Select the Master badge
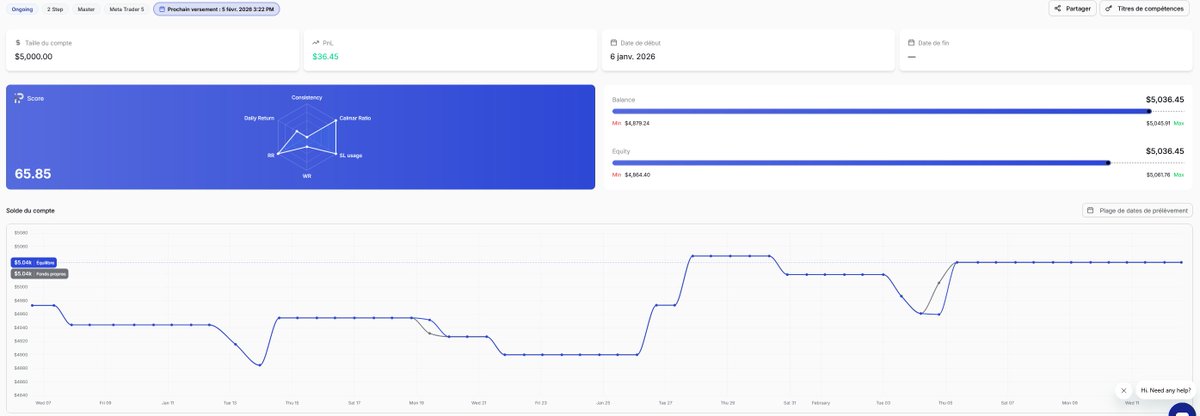Image resolution: width=1200 pixels, height=416 pixels. point(86,8)
